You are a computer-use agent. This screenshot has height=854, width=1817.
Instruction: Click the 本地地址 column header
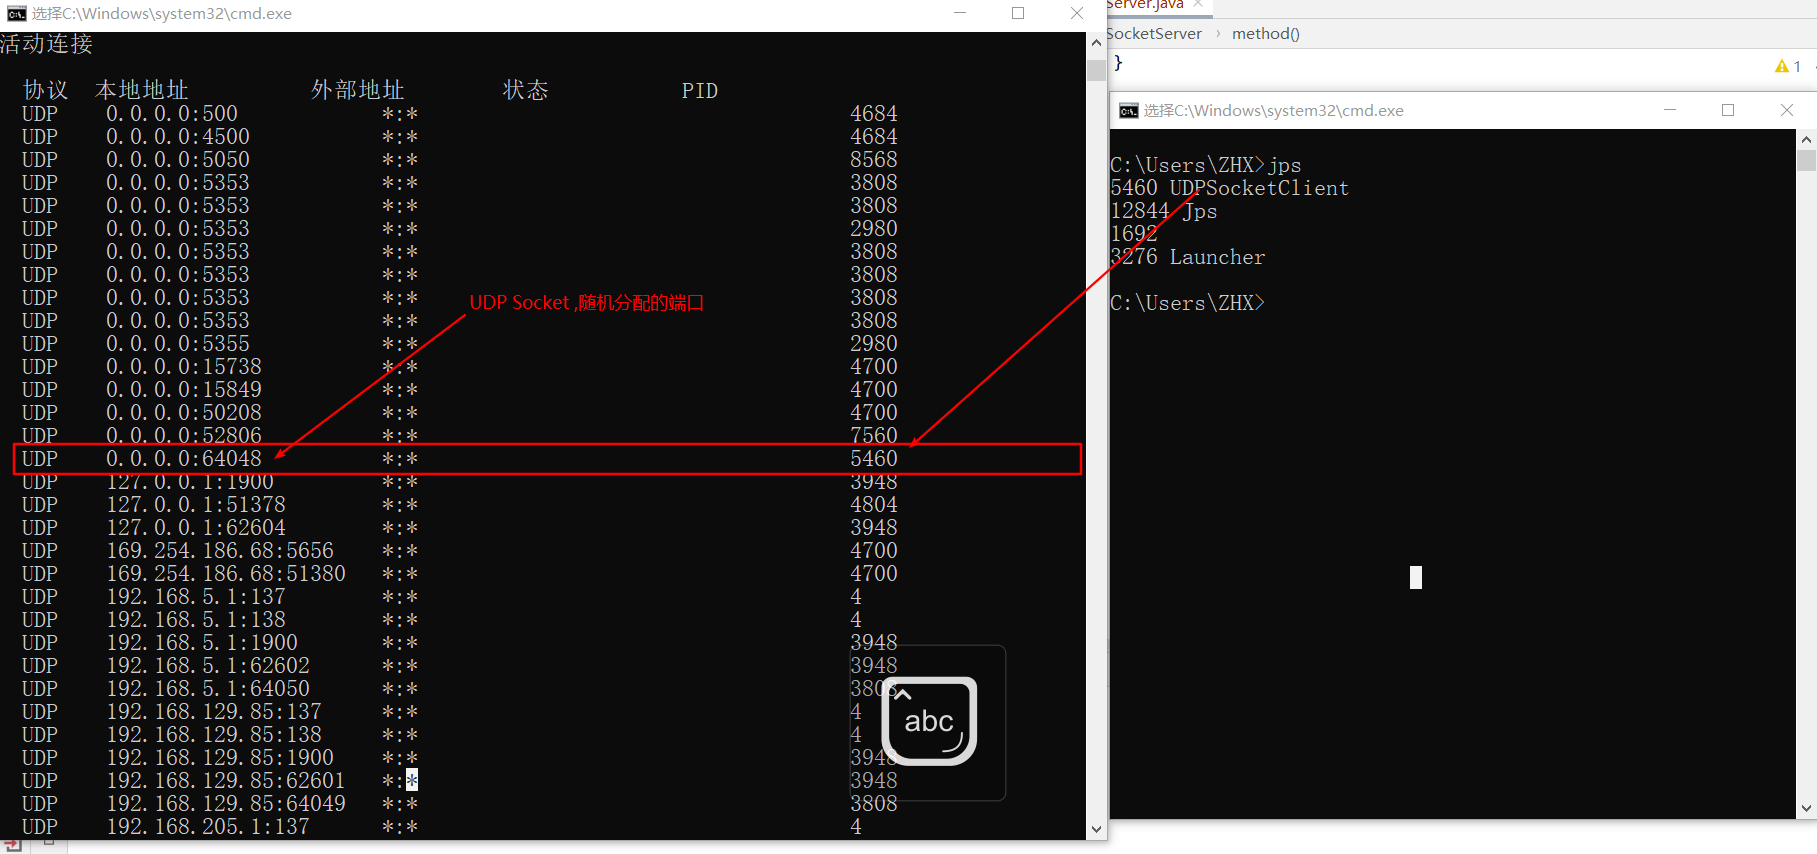[142, 90]
